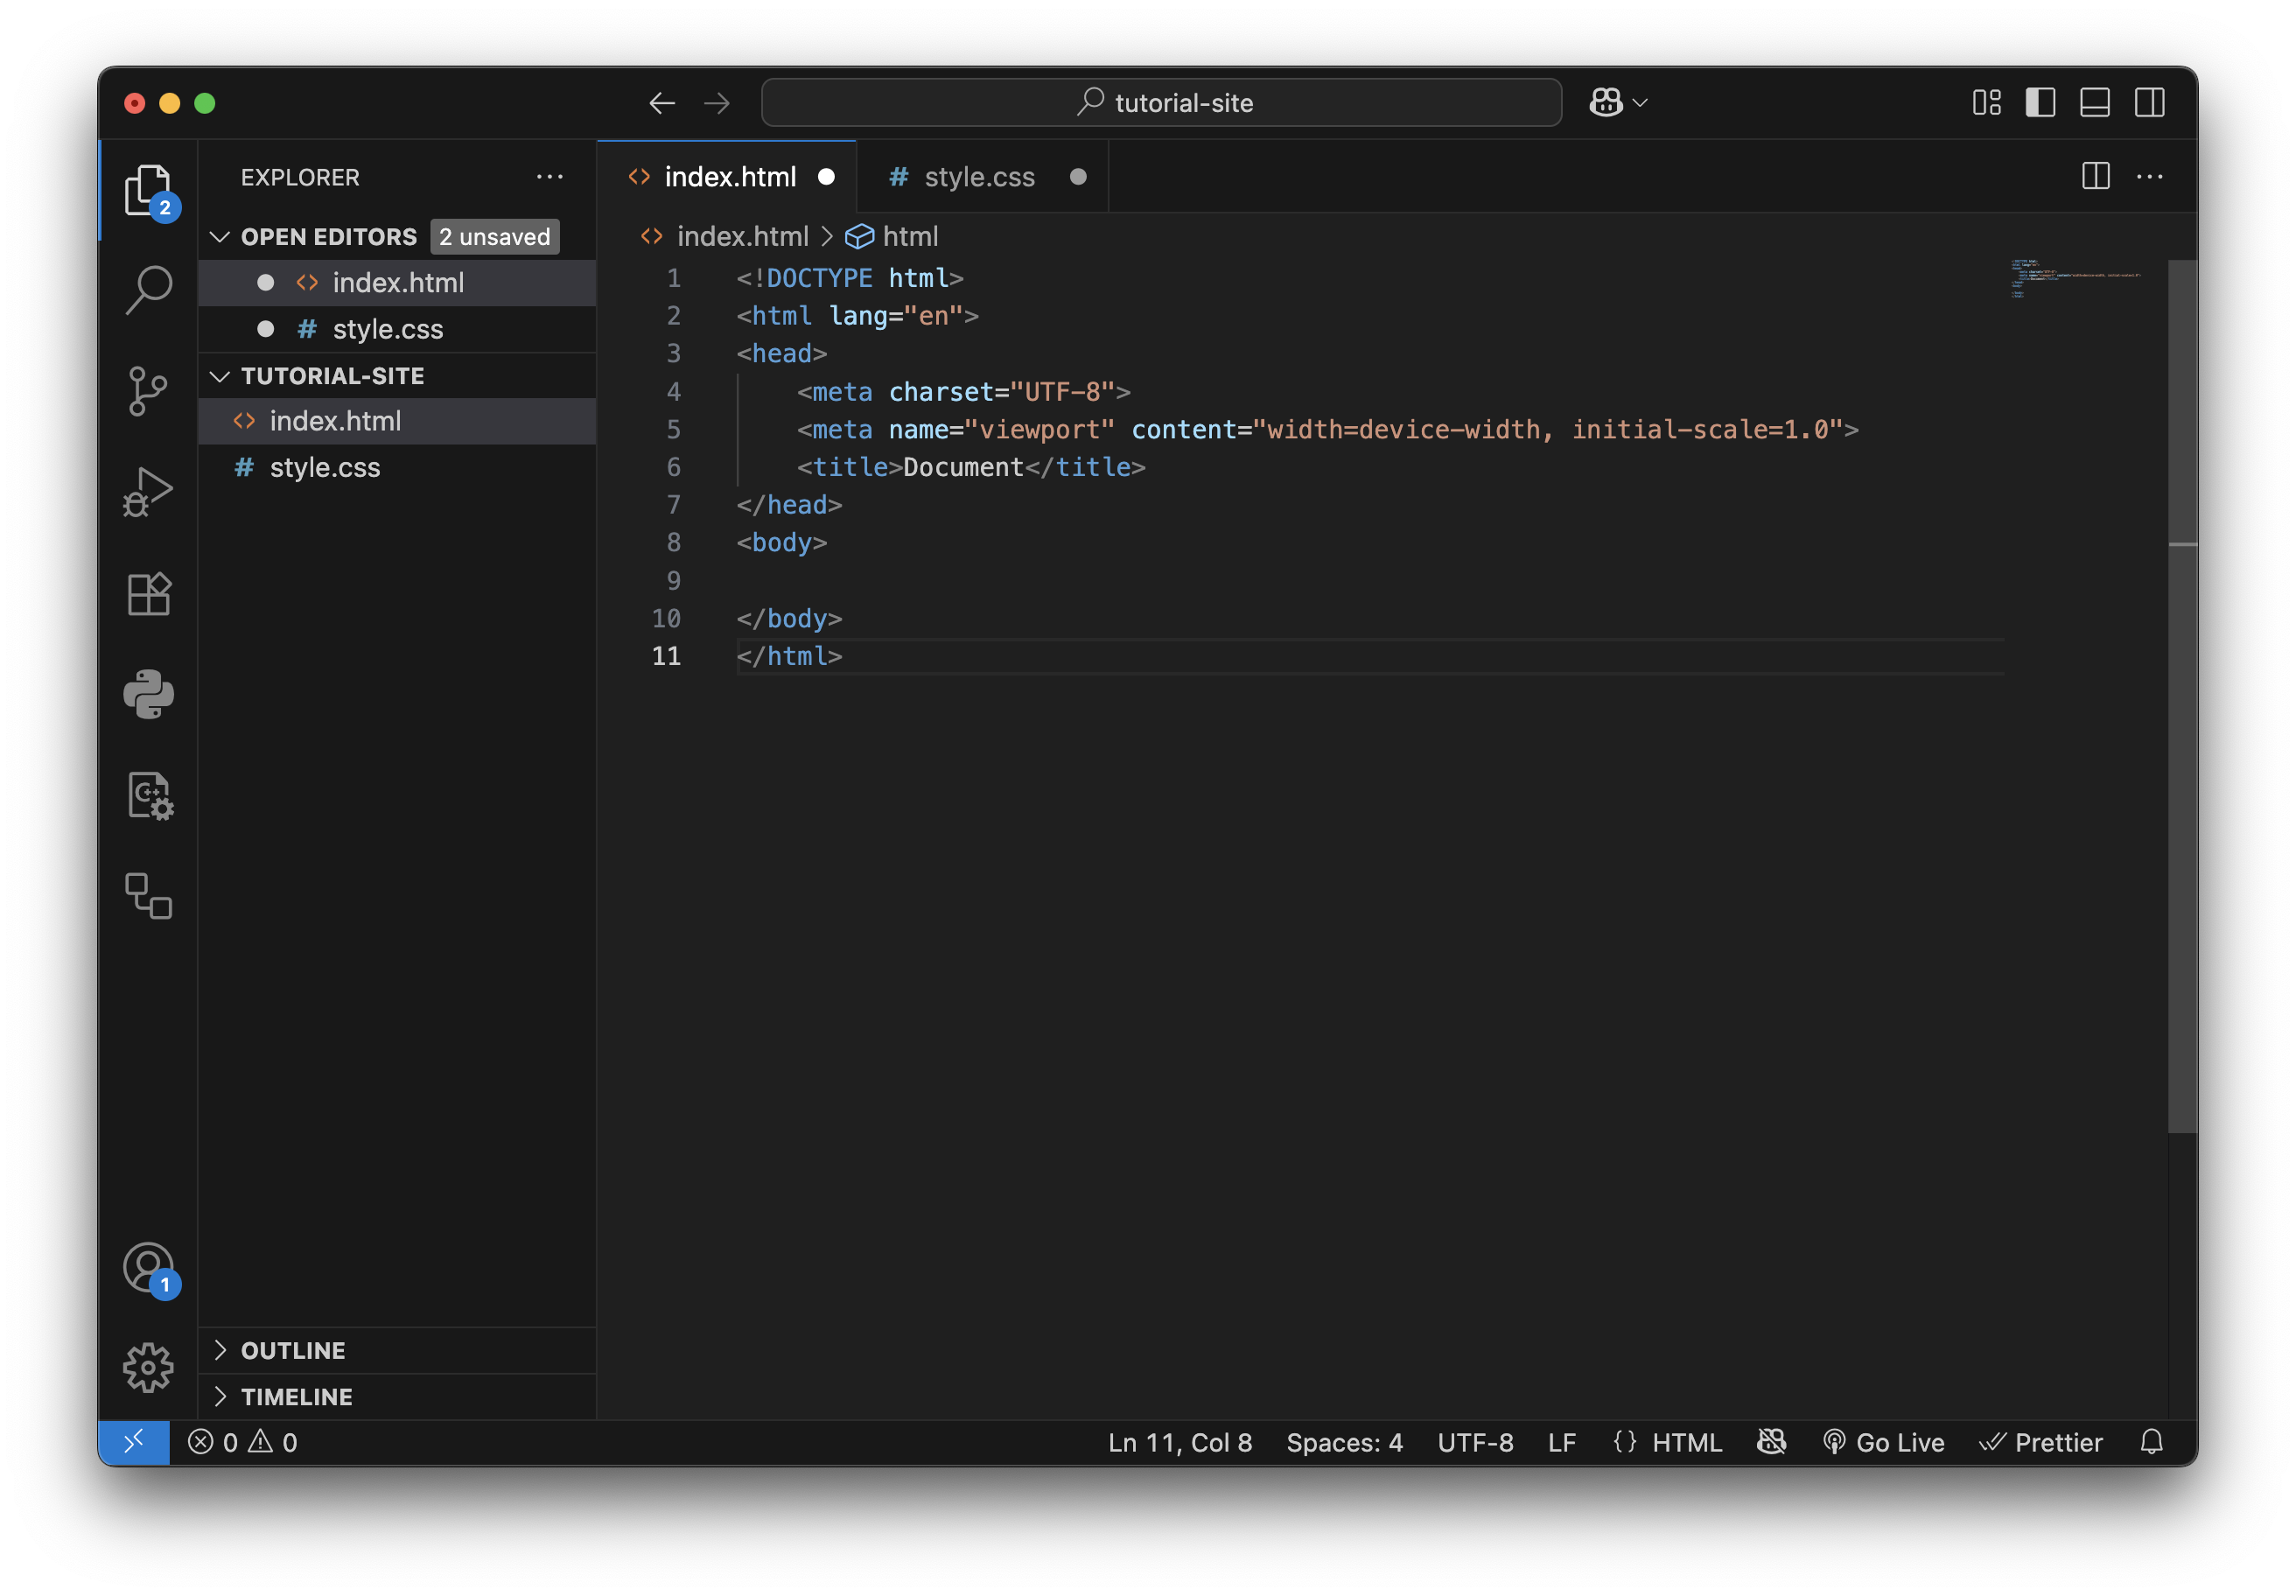Screen dimensions: 2296x1596
Task: Click the remote window indicator
Action: [x=134, y=1442]
